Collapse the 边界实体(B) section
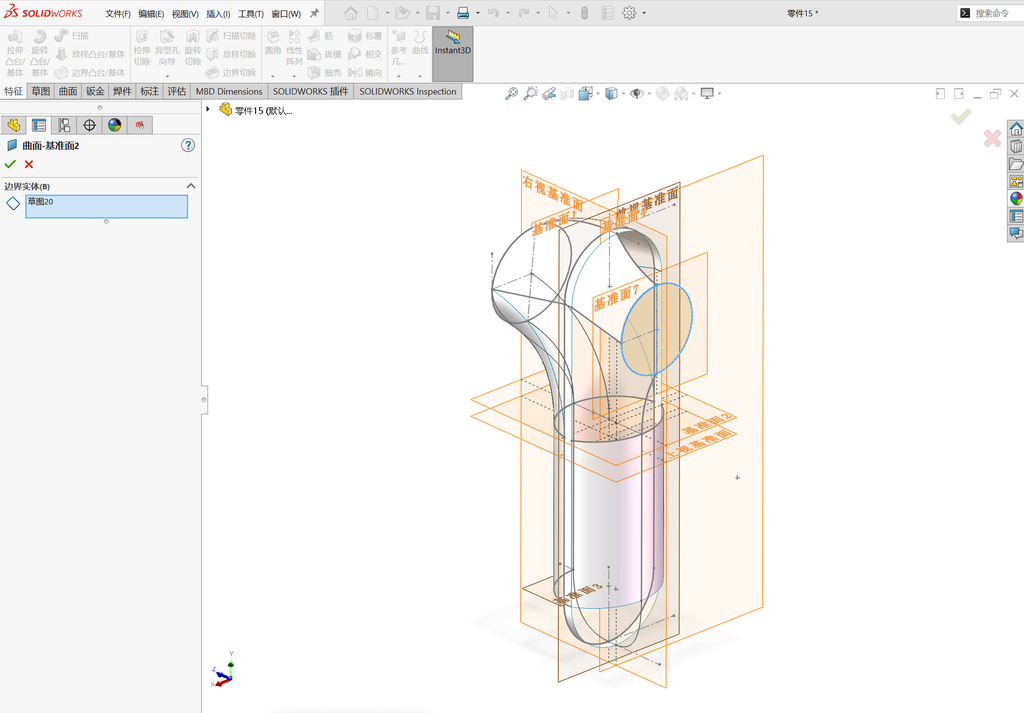Screen dimensions: 1024x713 pos(191,186)
